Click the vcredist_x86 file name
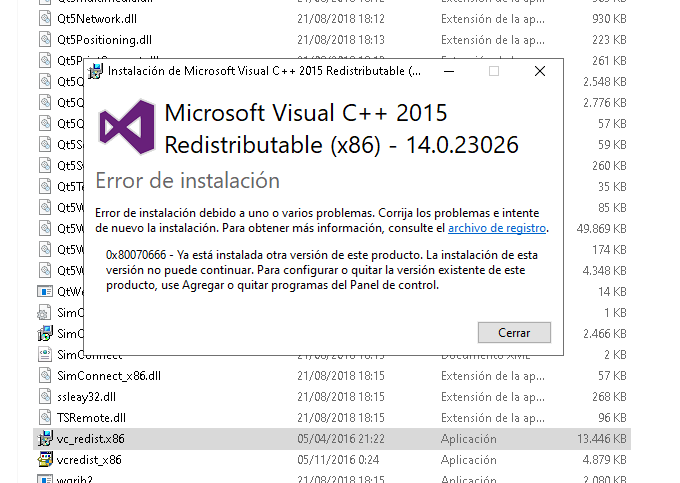This screenshot has width=680, height=483. click(90, 460)
